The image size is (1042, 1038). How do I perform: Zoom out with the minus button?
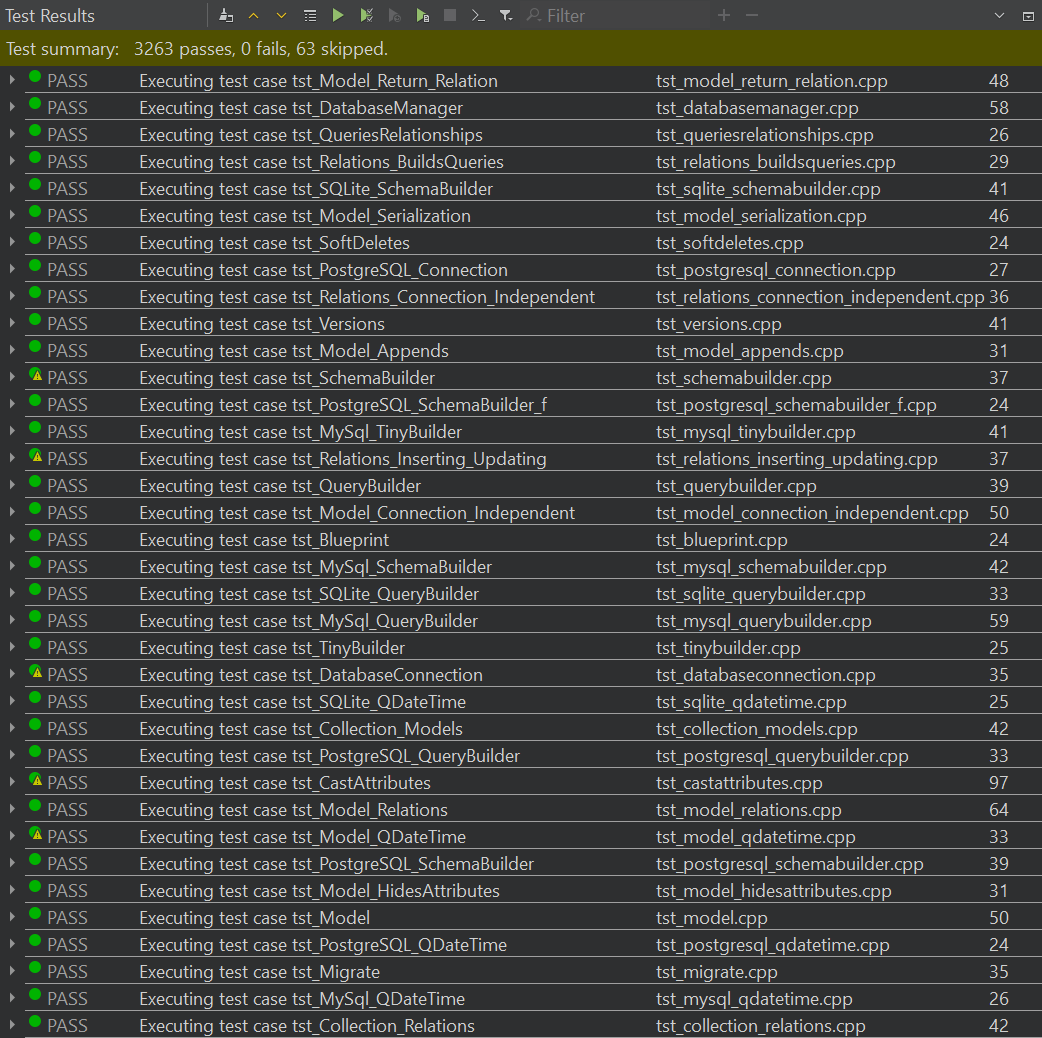point(752,15)
